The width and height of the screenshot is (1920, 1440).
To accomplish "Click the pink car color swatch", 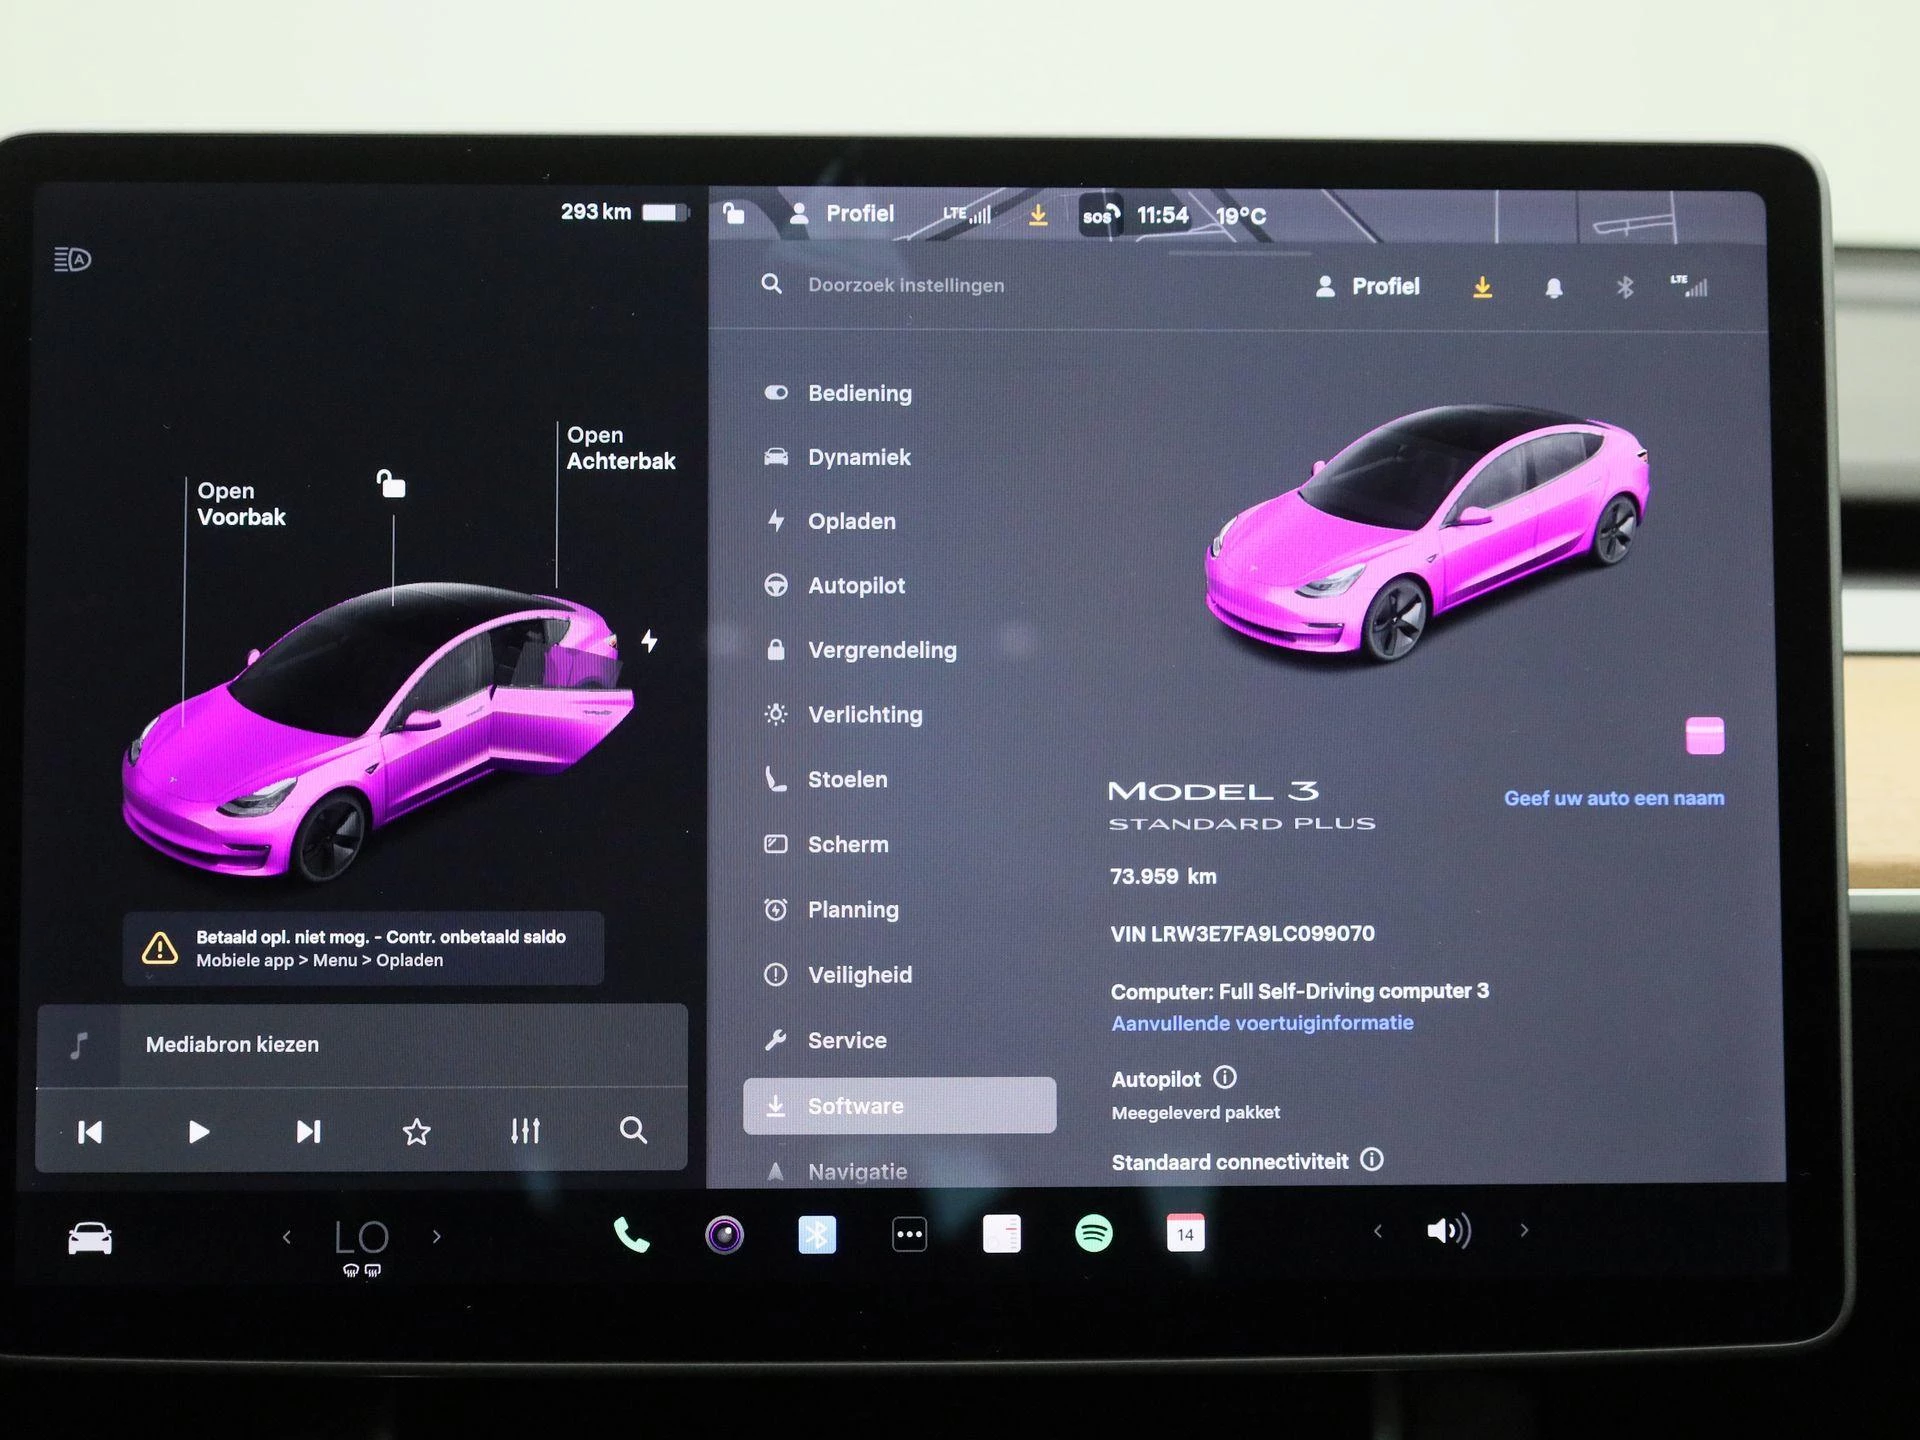I will (1704, 736).
